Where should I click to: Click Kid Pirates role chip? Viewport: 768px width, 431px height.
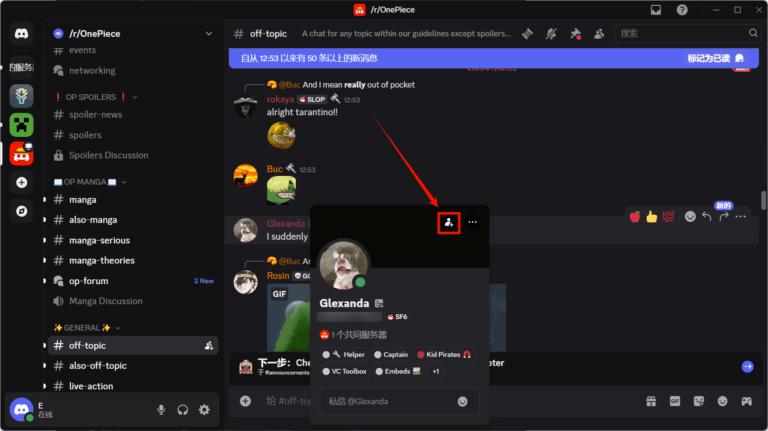pos(445,355)
